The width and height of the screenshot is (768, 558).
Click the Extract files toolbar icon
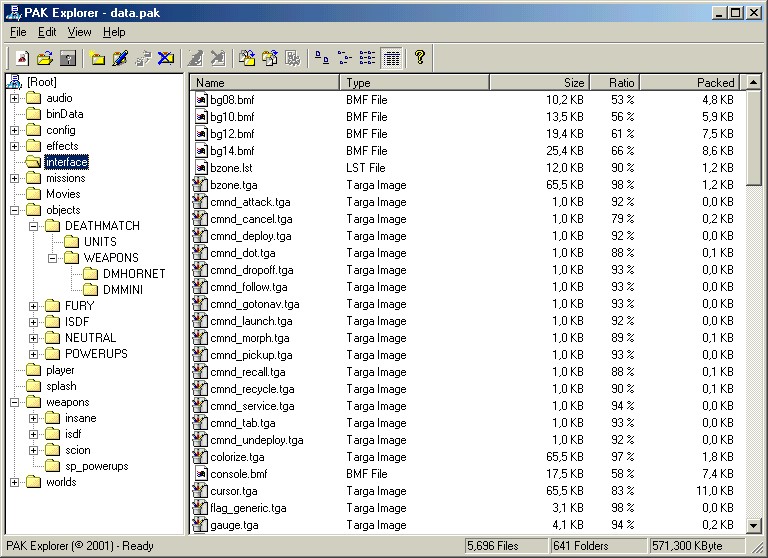point(270,58)
